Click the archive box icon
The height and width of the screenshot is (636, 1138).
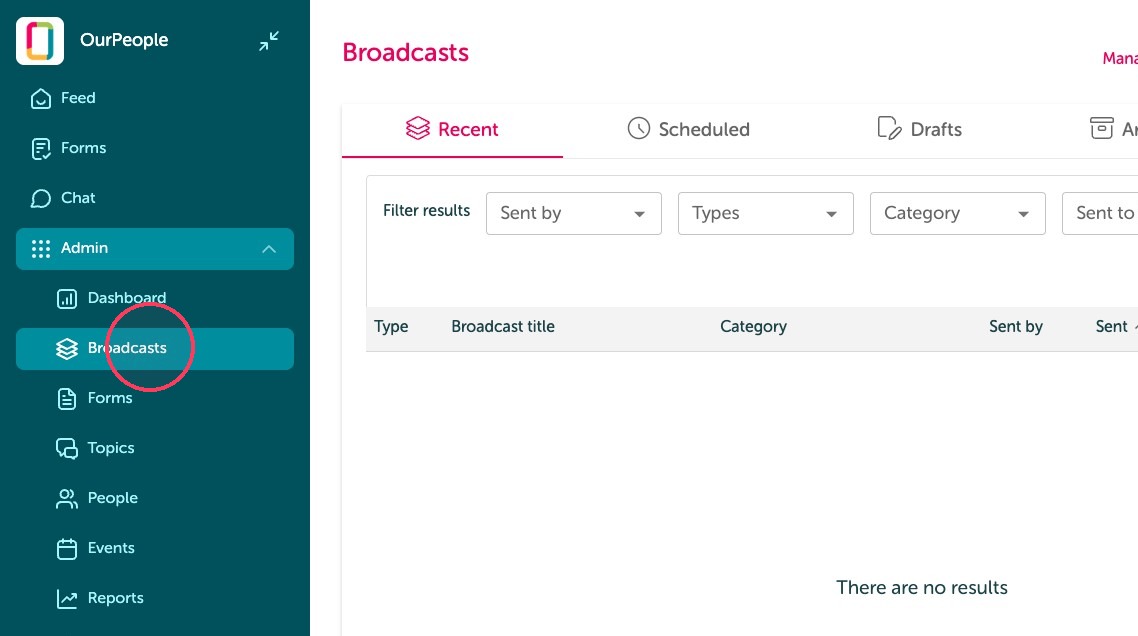1101,129
